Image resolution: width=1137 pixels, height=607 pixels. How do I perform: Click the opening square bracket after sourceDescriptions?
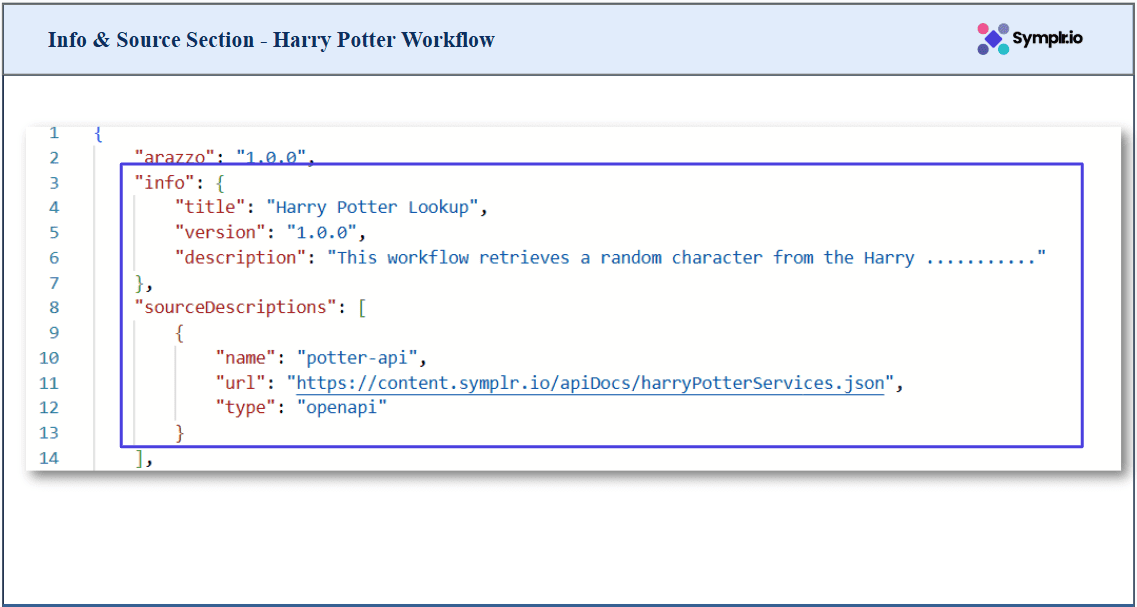tap(361, 307)
